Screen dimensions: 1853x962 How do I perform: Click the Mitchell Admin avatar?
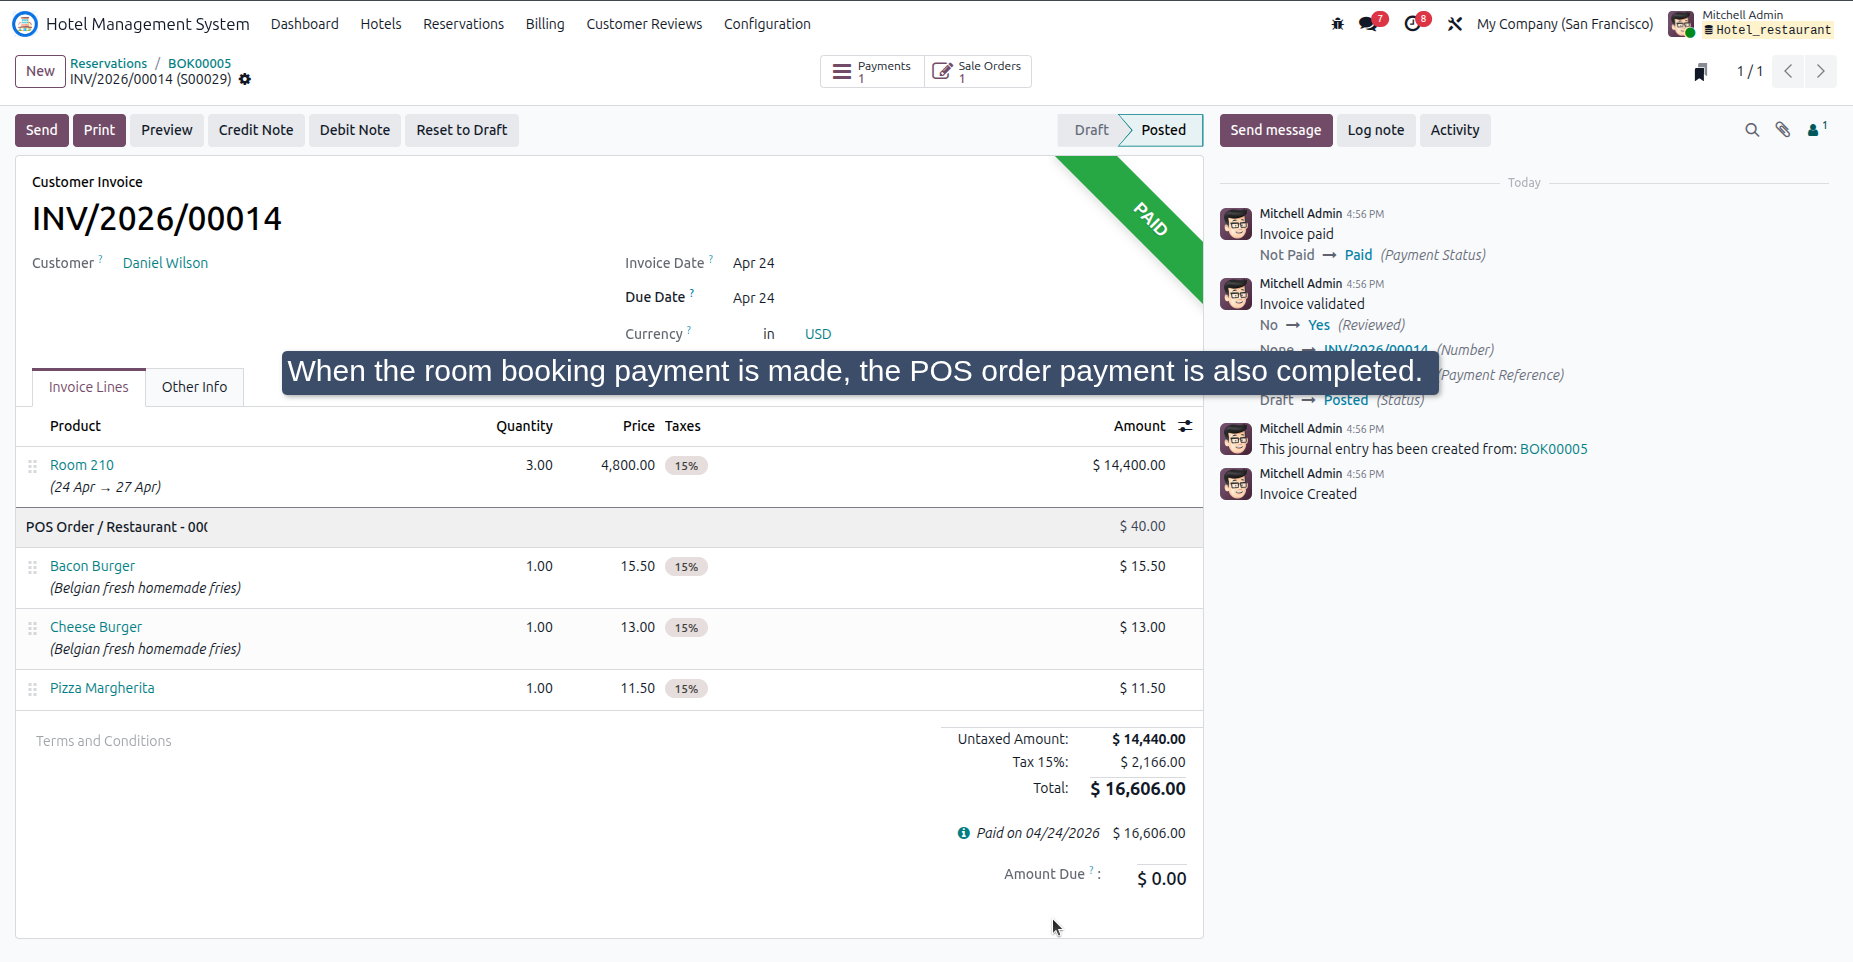pos(1681,24)
